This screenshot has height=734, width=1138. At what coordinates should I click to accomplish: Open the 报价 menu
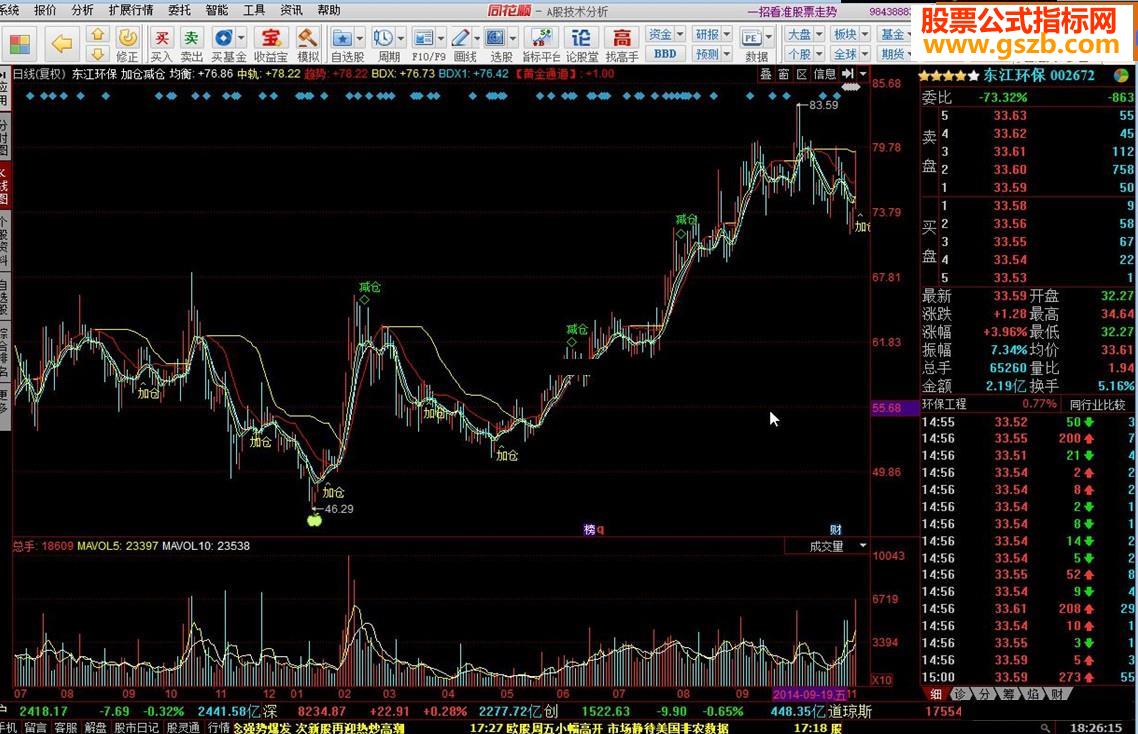45,10
